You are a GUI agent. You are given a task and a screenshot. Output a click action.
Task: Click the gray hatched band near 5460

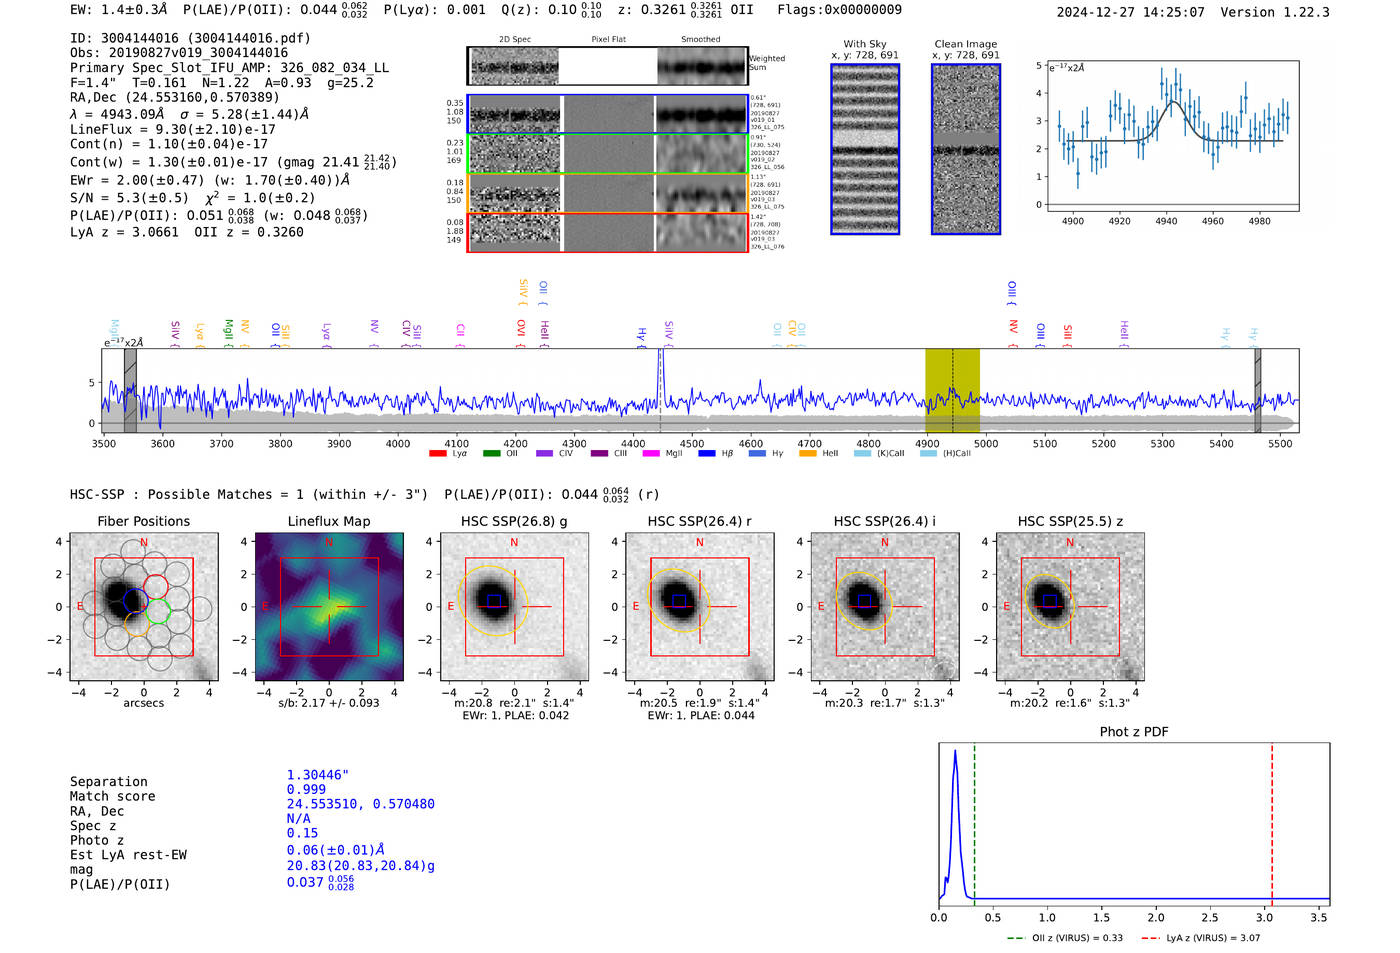coord(1257,391)
